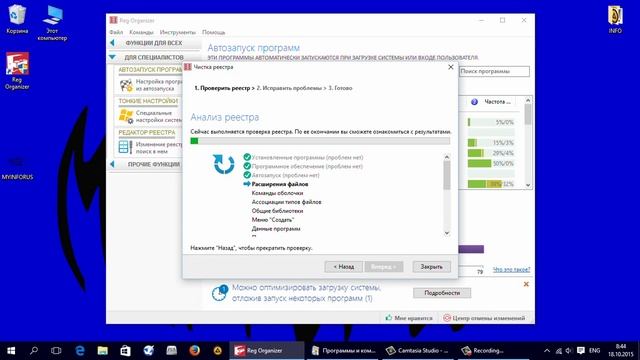Image resolution: width=640 pixels, height=360 pixels.
Task: Open the Команды menu
Action: click(141, 32)
